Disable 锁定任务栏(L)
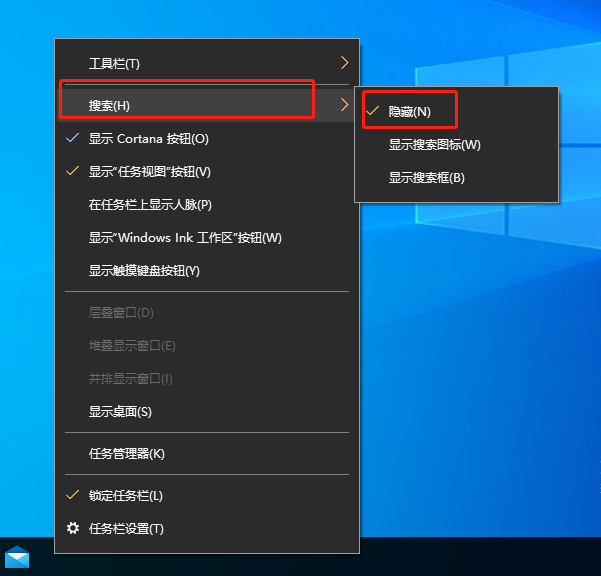Image resolution: width=601 pixels, height=576 pixels. point(125,496)
